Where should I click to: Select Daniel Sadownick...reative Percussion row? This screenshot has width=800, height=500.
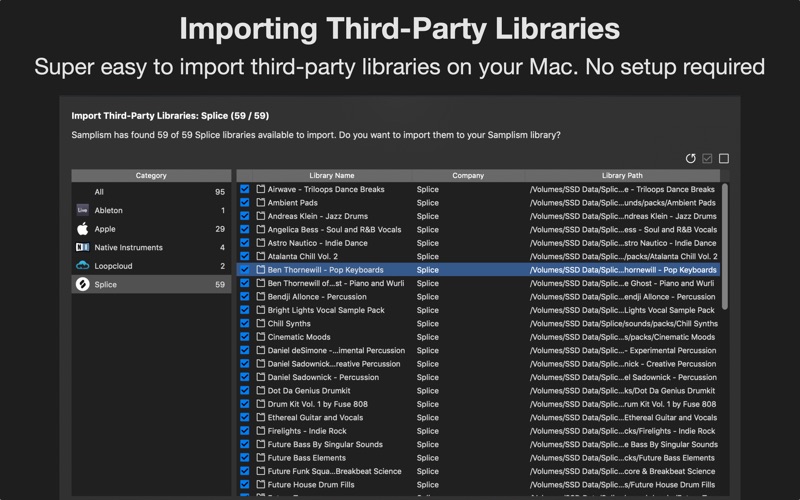coord(478,364)
